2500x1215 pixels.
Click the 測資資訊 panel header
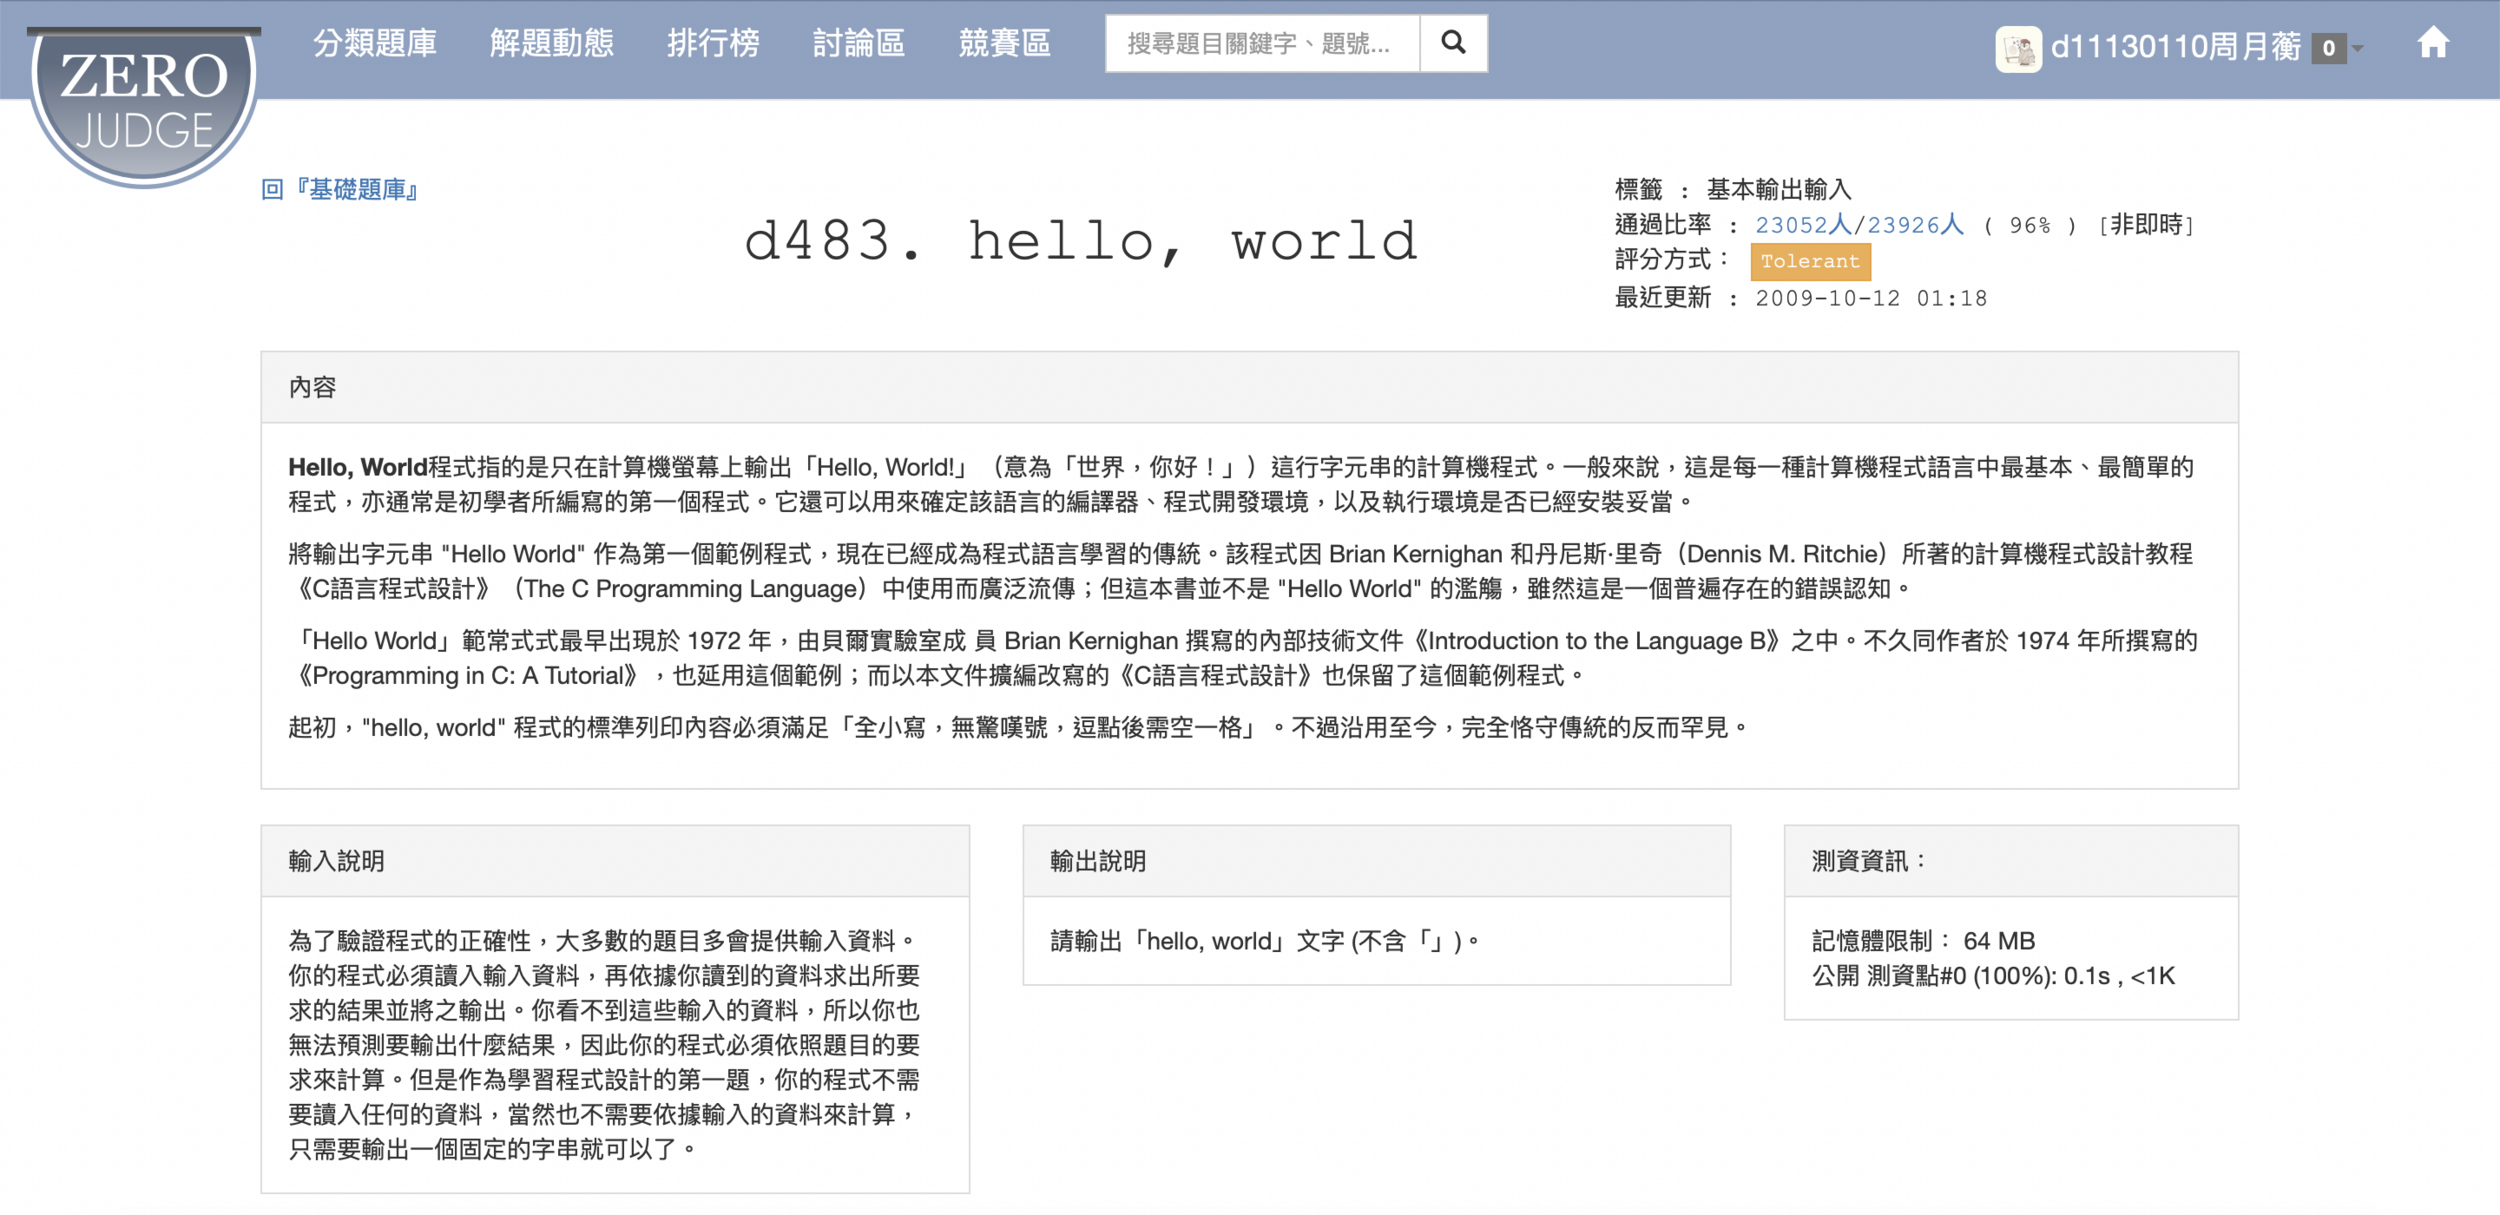pyautogui.click(x=1868, y=861)
